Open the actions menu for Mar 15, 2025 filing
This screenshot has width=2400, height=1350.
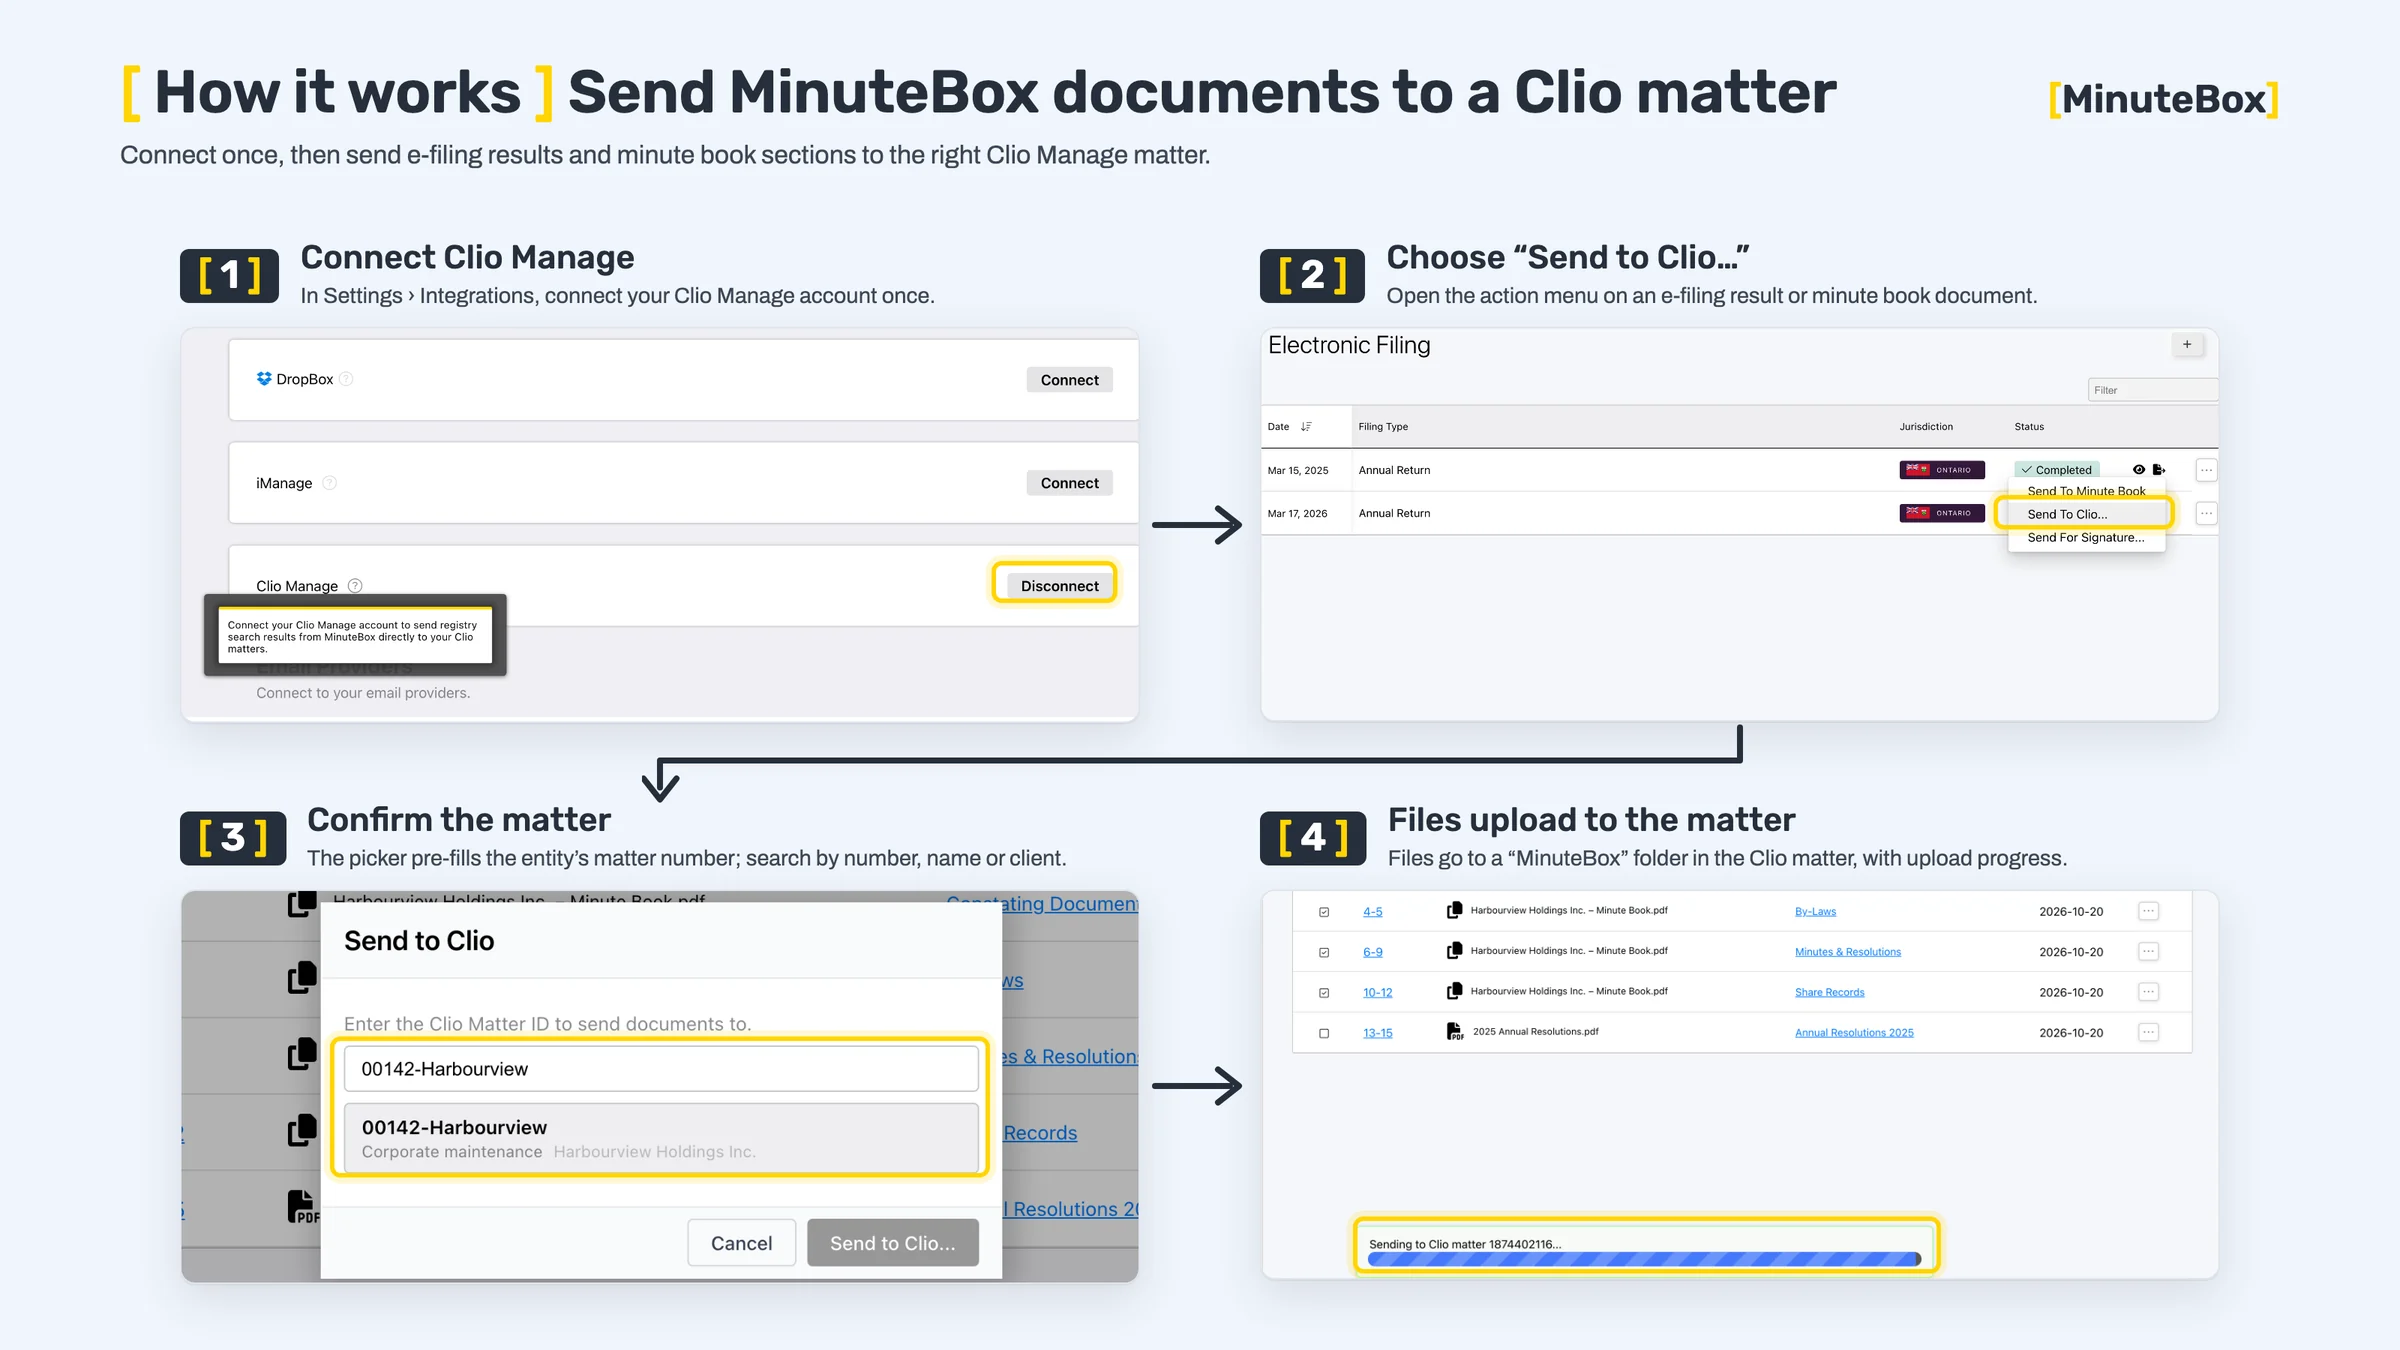coord(2206,470)
